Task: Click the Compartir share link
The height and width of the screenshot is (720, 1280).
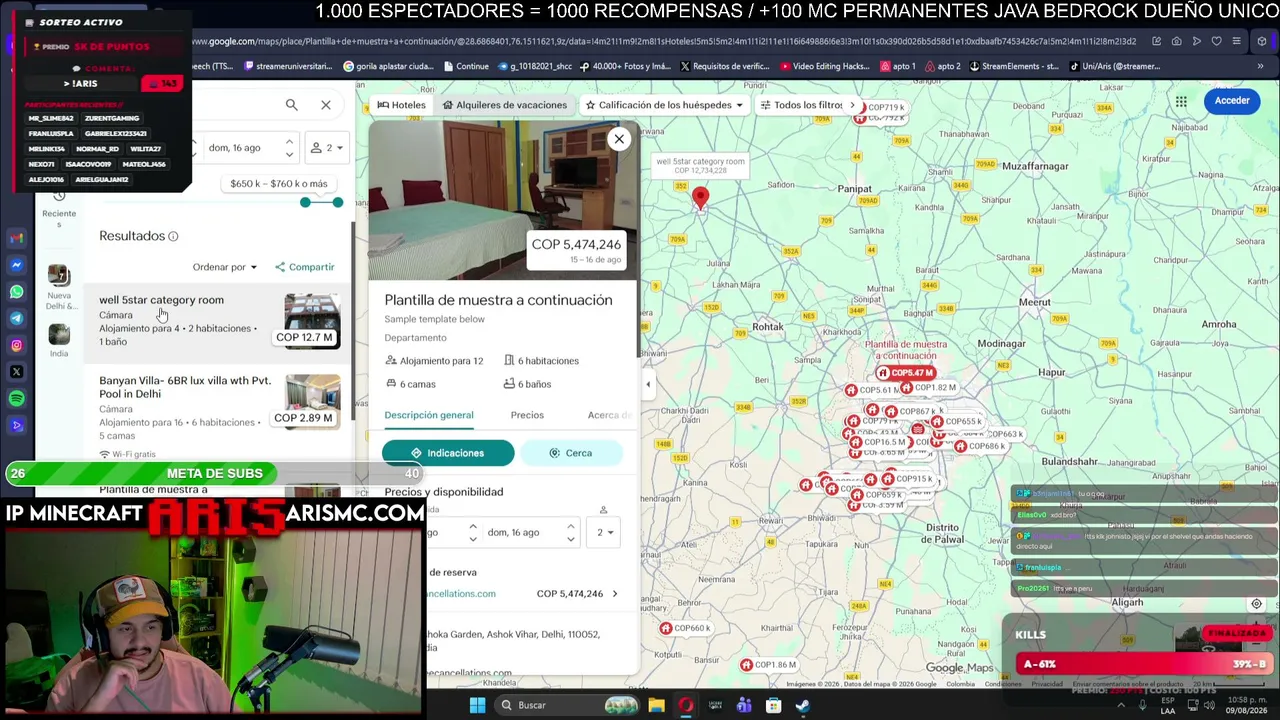Action: [305, 267]
